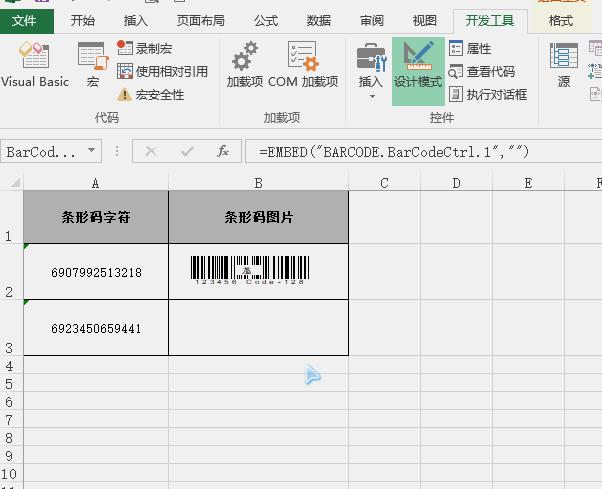Click the Name Box showing BarCod...

tap(43, 152)
